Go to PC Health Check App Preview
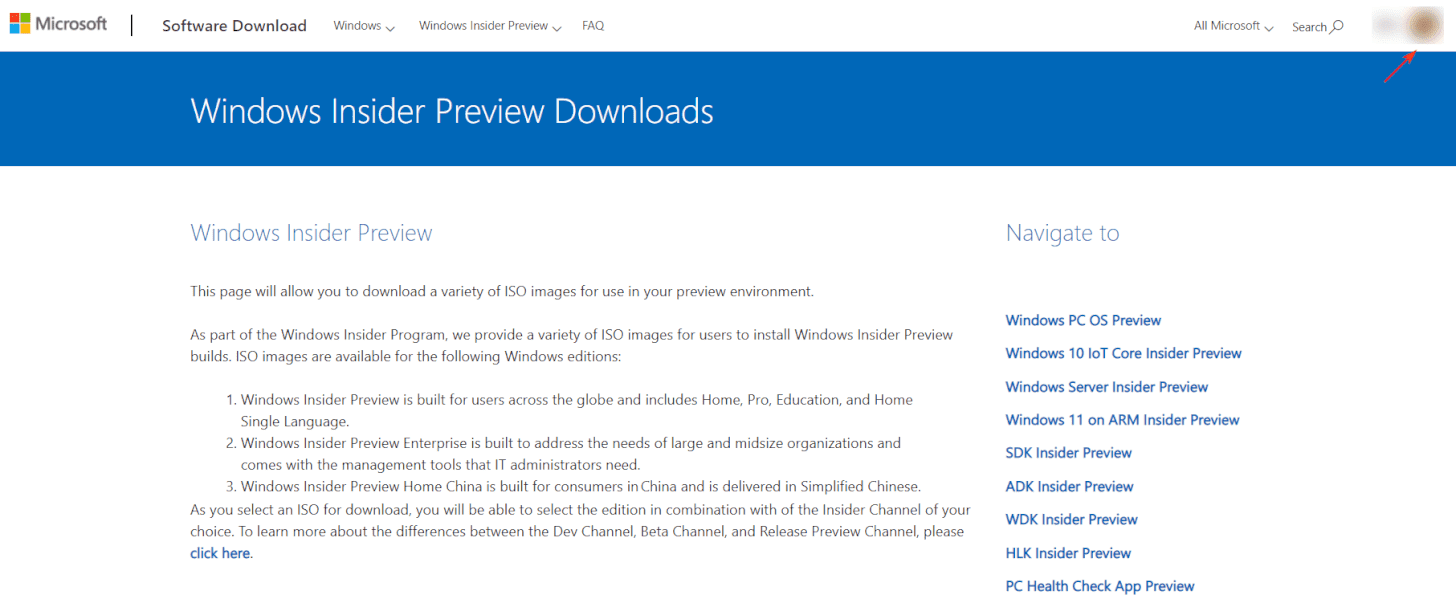Image resolution: width=1456 pixels, height=603 pixels. (x=1099, y=586)
